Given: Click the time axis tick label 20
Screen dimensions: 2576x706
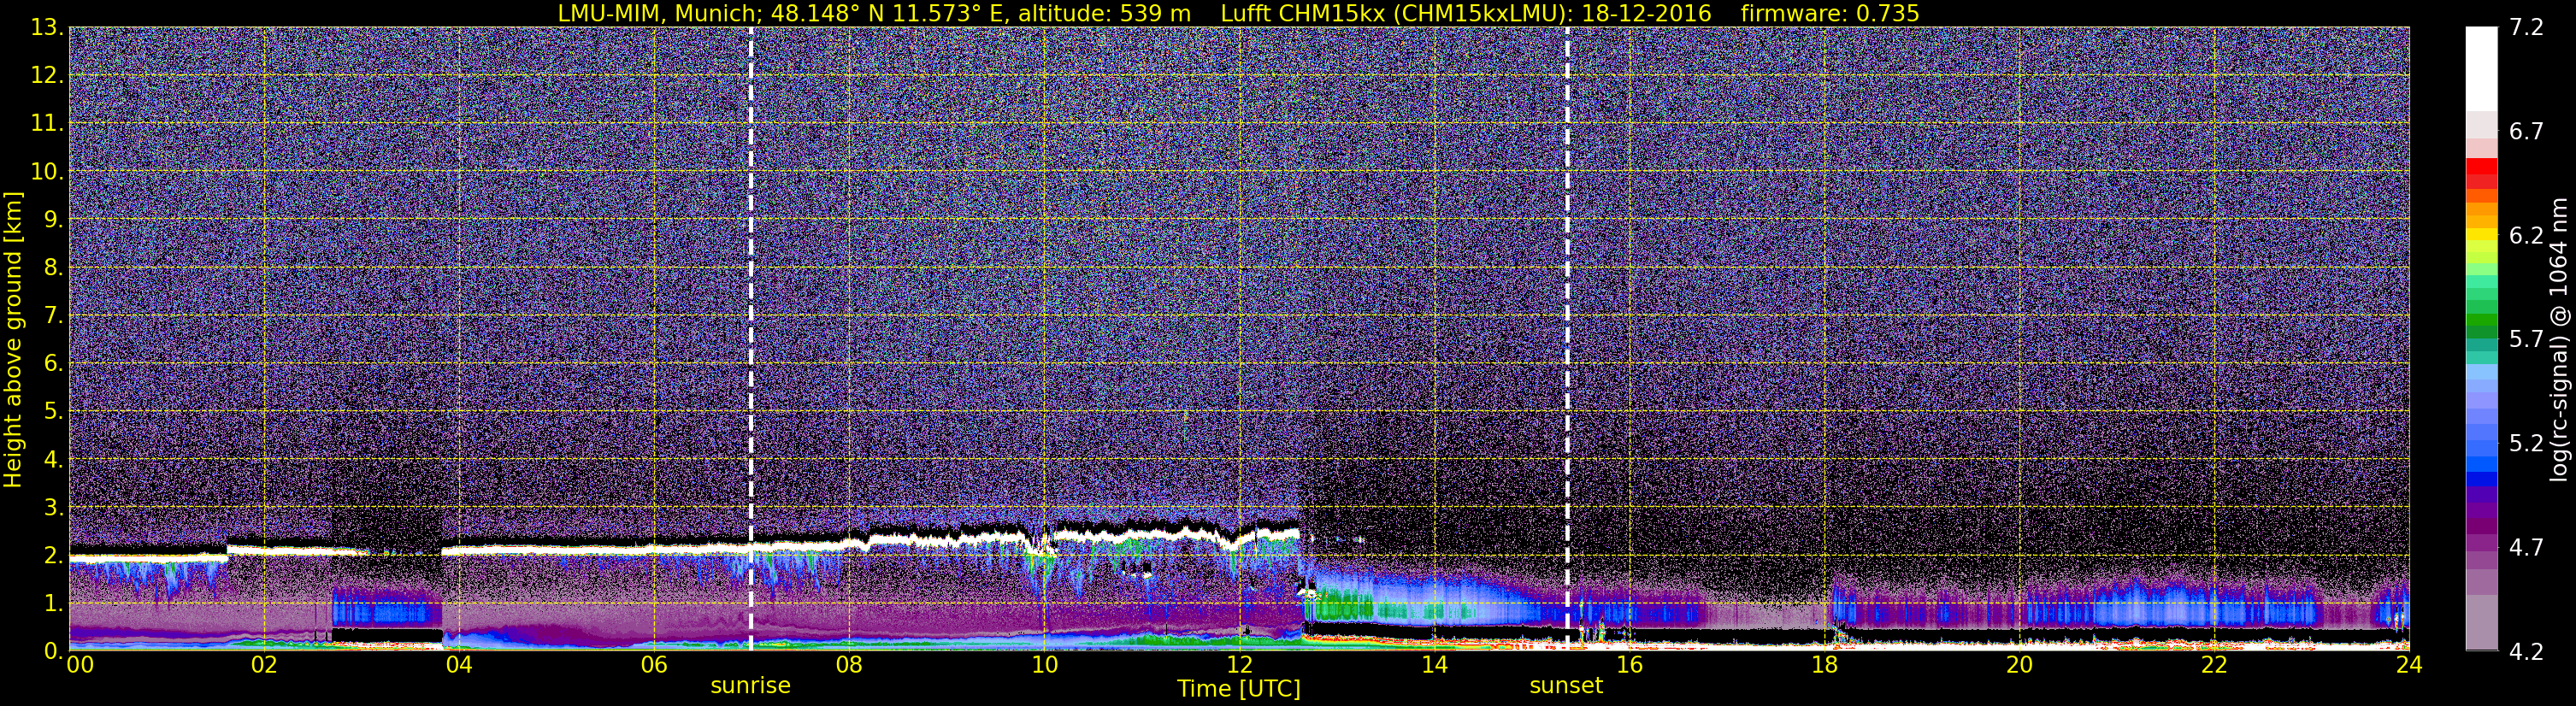Looking at the screenshot, I should coord(2019,665).
